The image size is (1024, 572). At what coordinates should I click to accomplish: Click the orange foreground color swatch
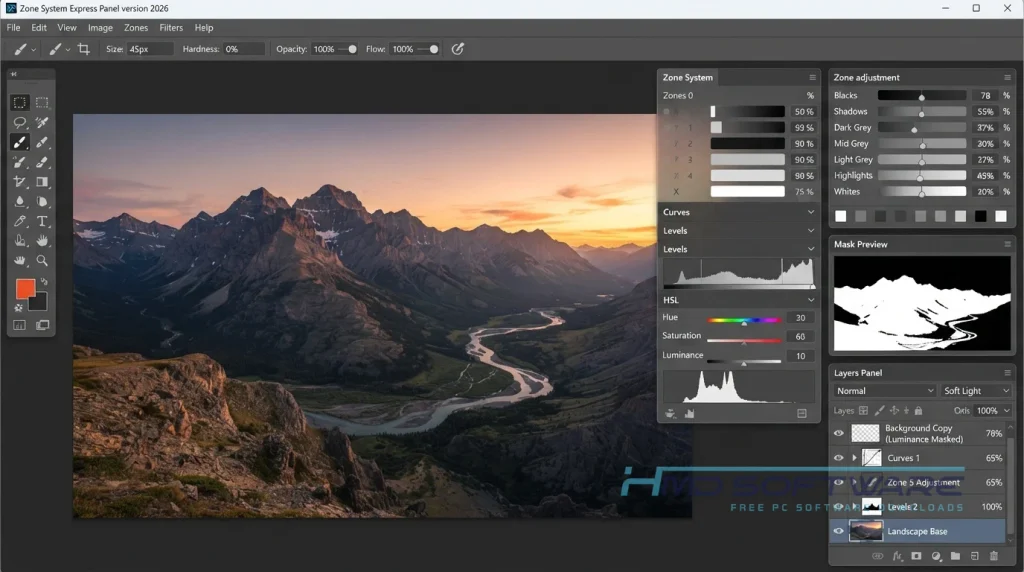pyautogui.click(x=25, y=289)
